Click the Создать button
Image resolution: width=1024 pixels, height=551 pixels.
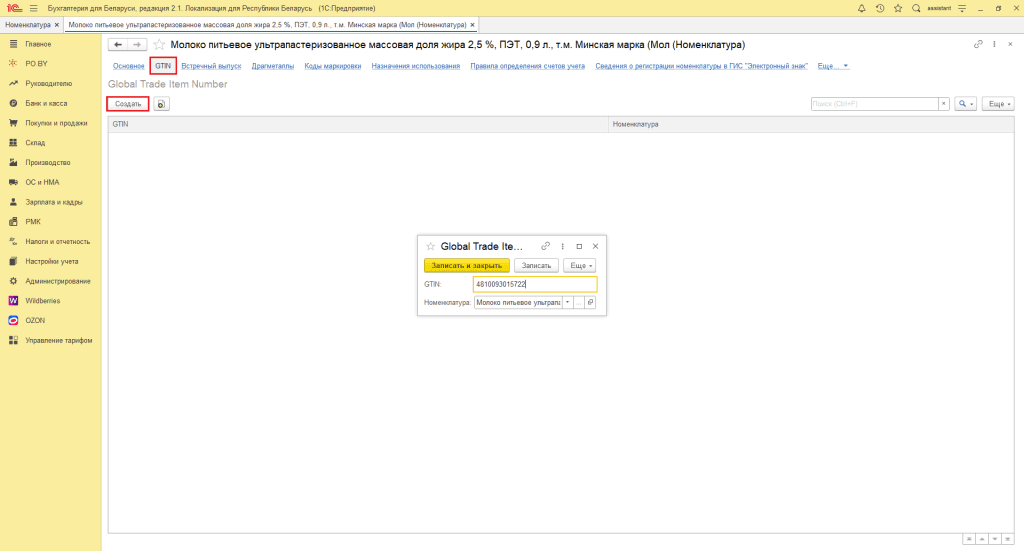(128, 104)
